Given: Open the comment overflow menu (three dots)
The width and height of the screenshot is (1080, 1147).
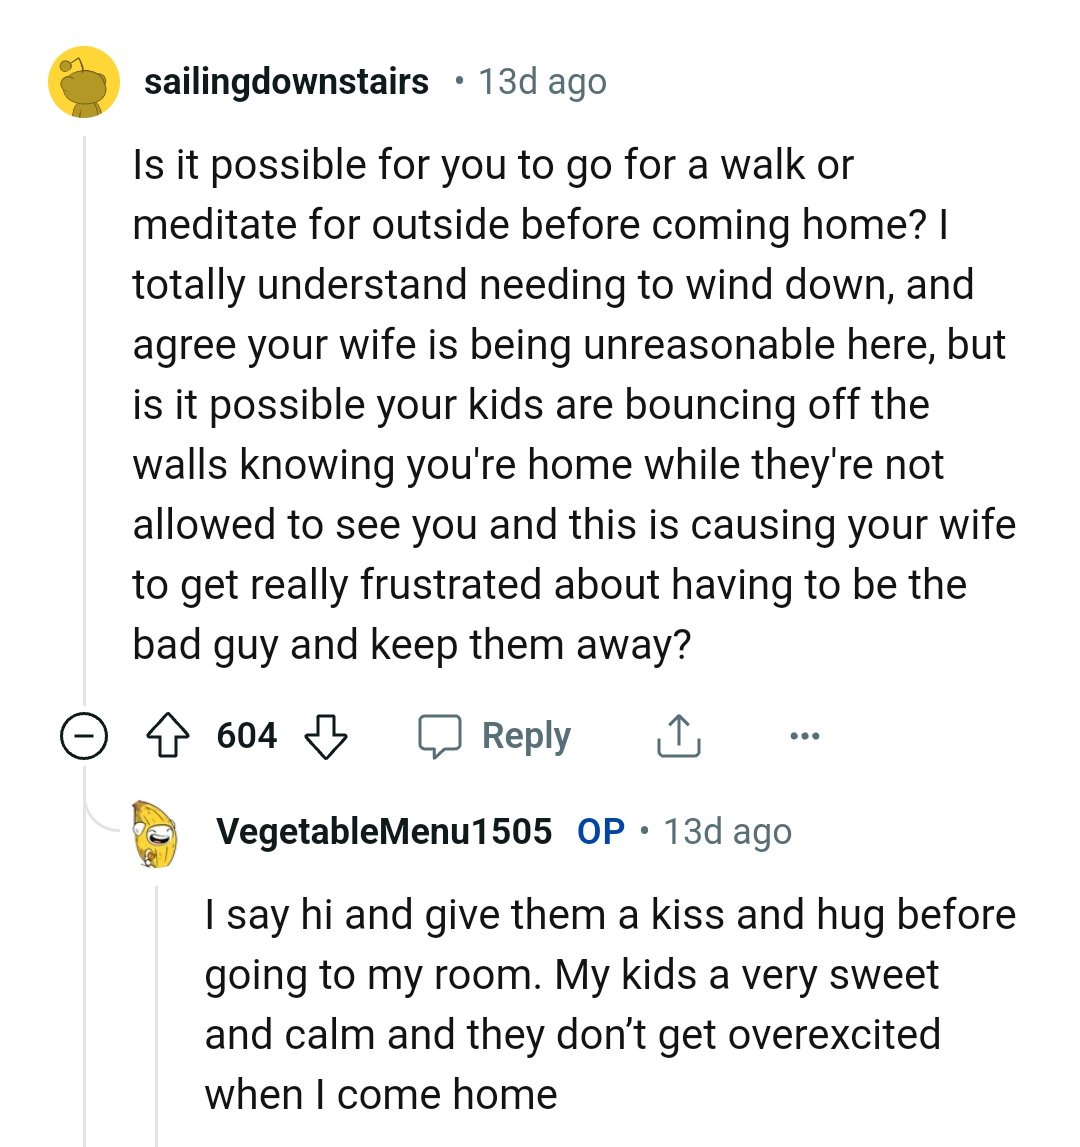Looking at the screenshot, I should [x=804, y=735].
